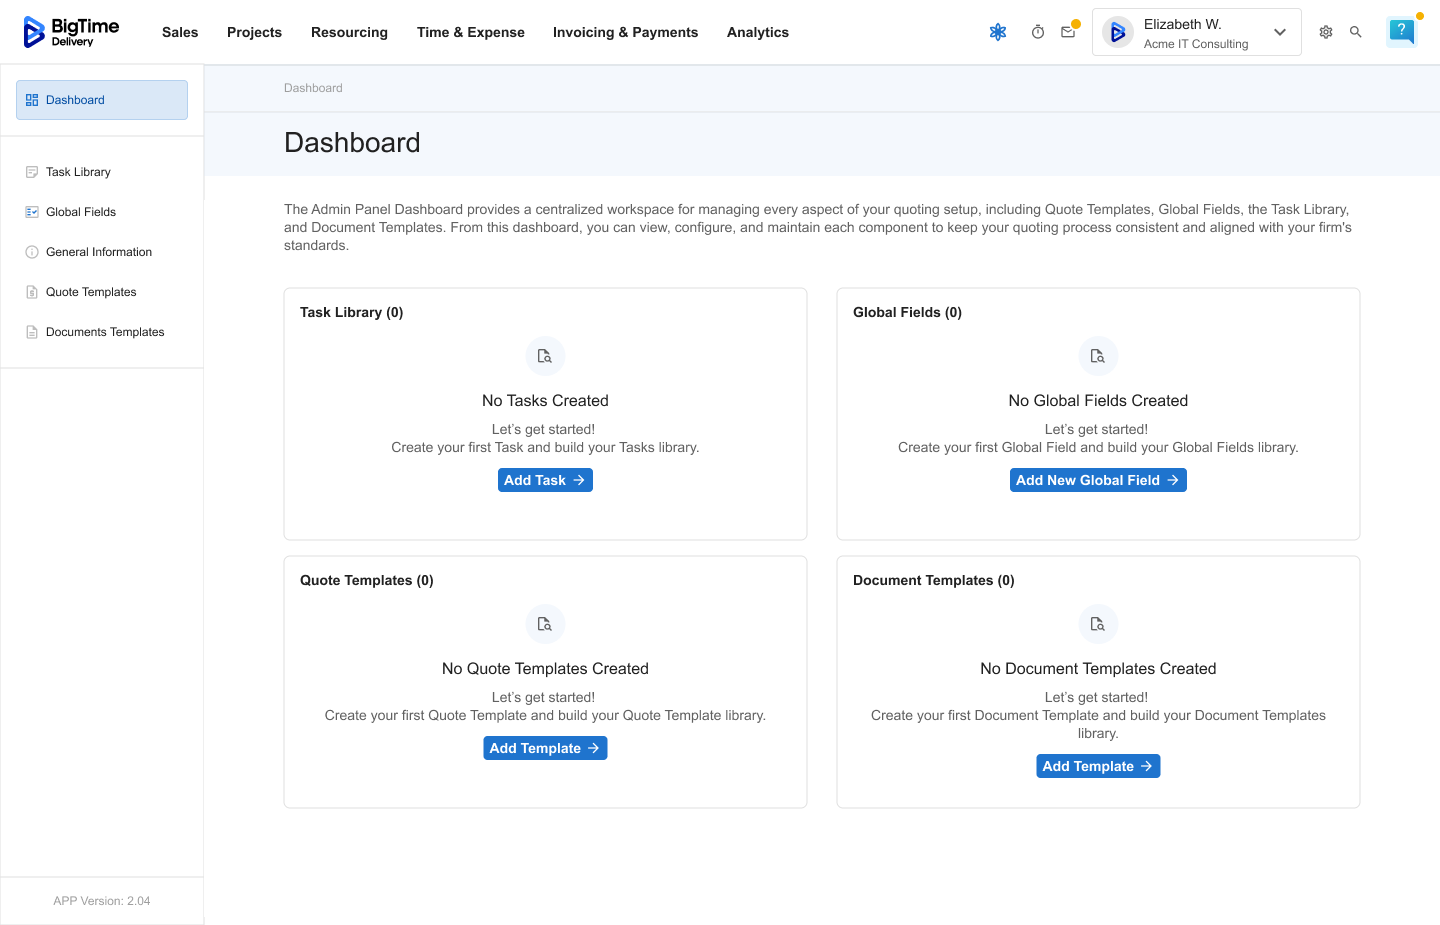The image size is (1440, 925).
Task: Click the Global Fields empty-state document icon
Action: [x=1098, y=356]
